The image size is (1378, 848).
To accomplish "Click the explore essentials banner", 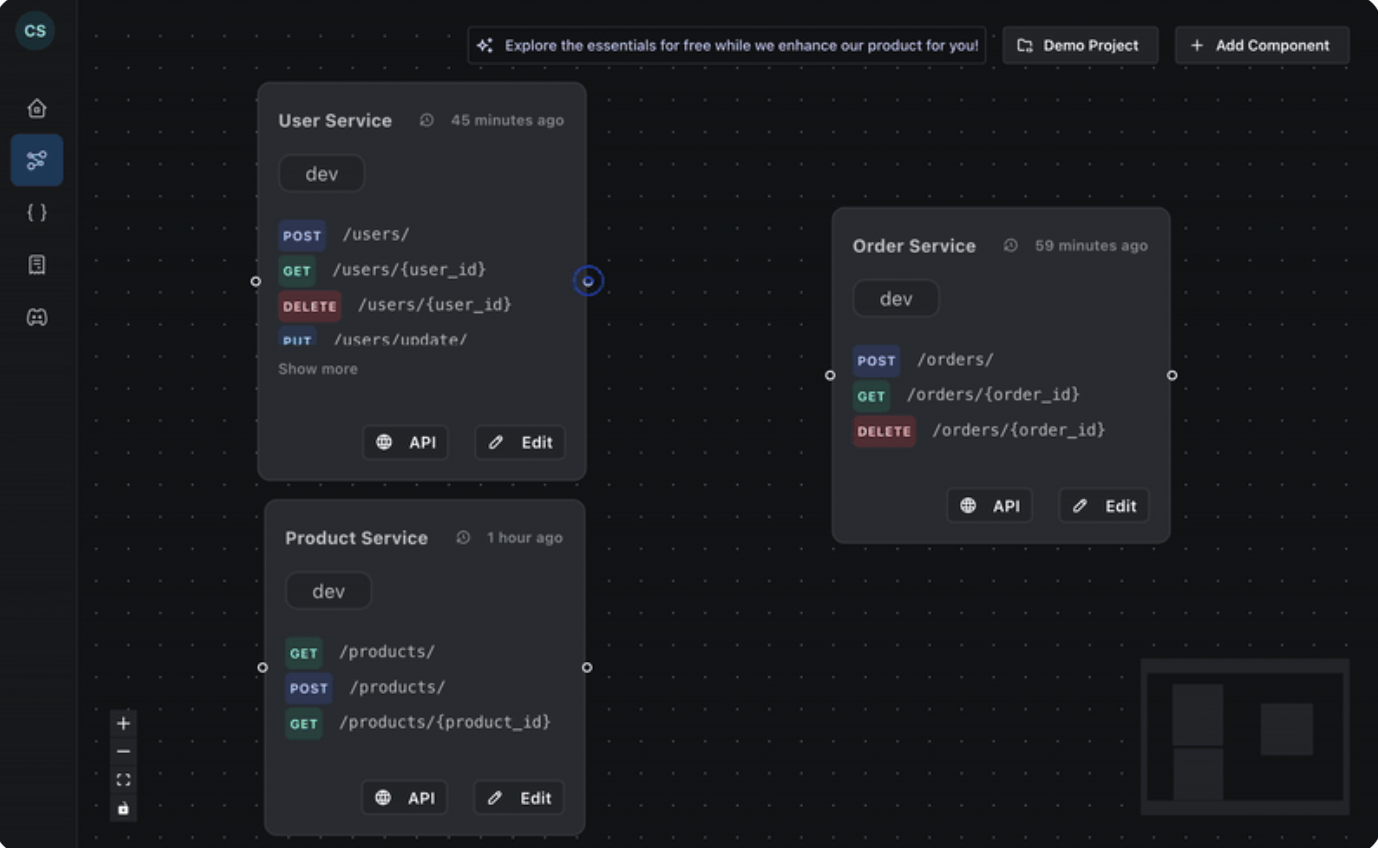I will 727,45.
